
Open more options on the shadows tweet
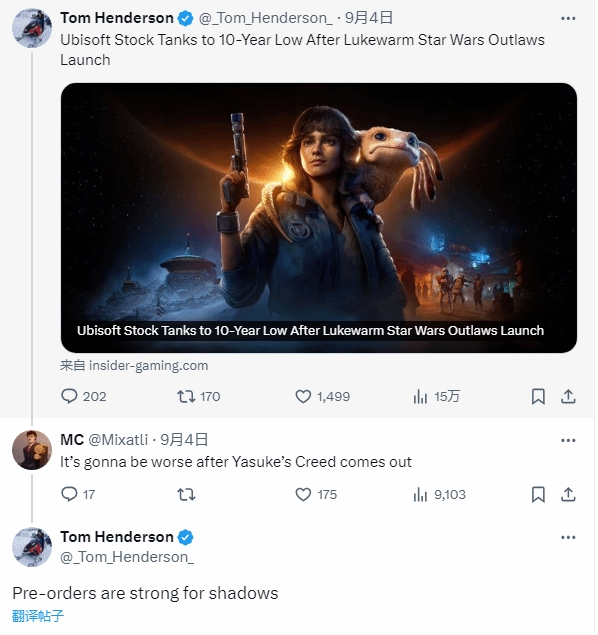click(x=568, y=538)
